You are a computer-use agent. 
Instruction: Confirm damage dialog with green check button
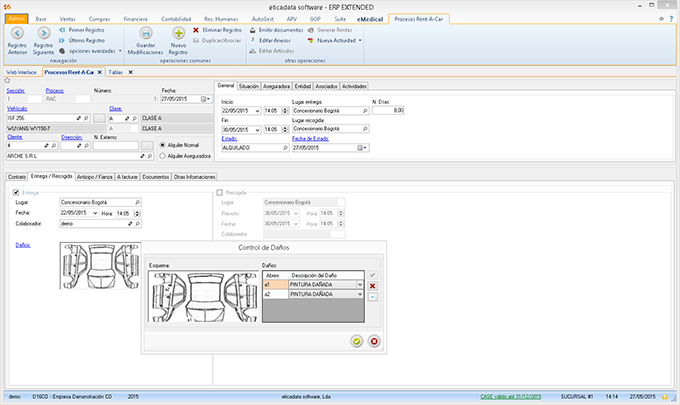coord(356,341)
